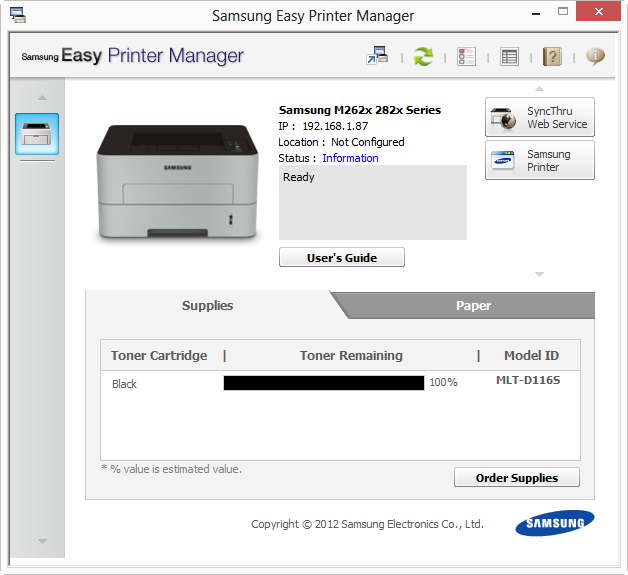
Task: Click the large printer image
Action: tap(177, 181)
